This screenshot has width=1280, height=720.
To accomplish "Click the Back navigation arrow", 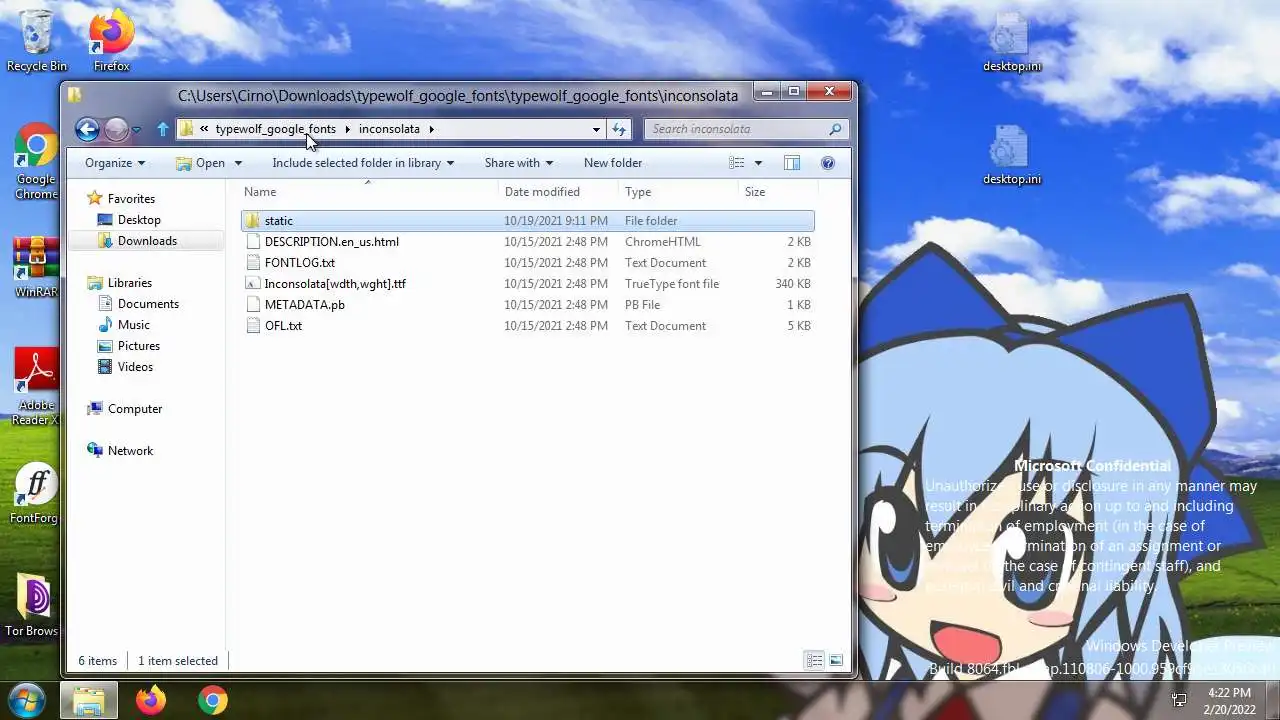I will click(87, 129).
